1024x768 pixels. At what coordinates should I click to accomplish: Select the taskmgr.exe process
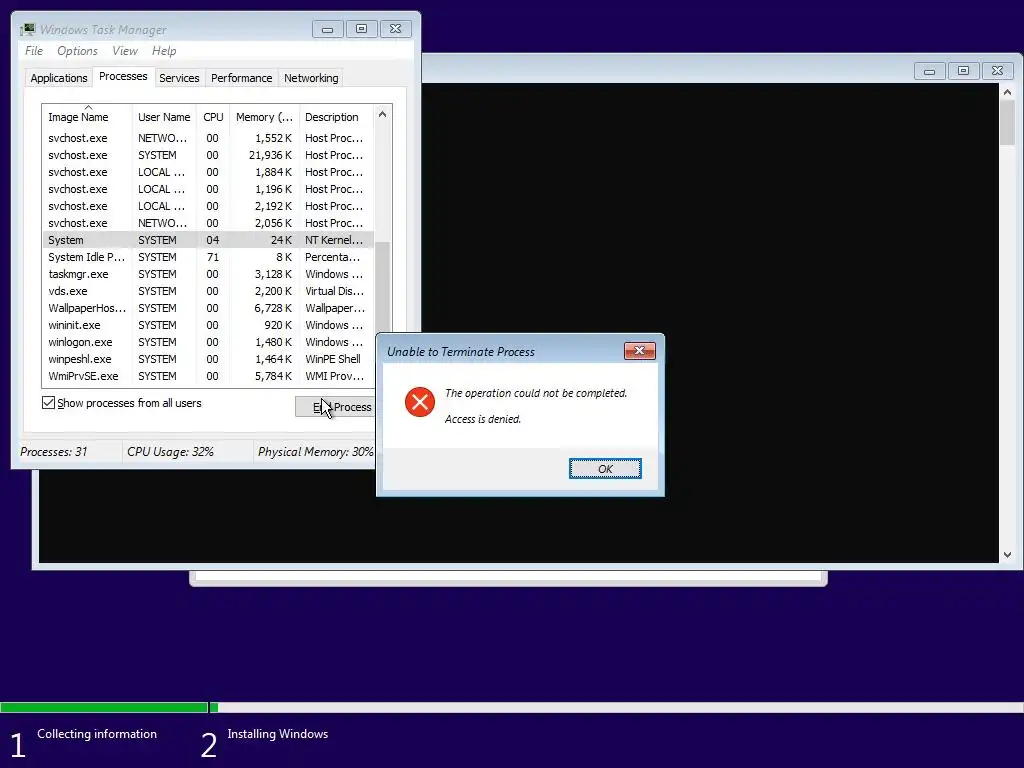(208, 274)
